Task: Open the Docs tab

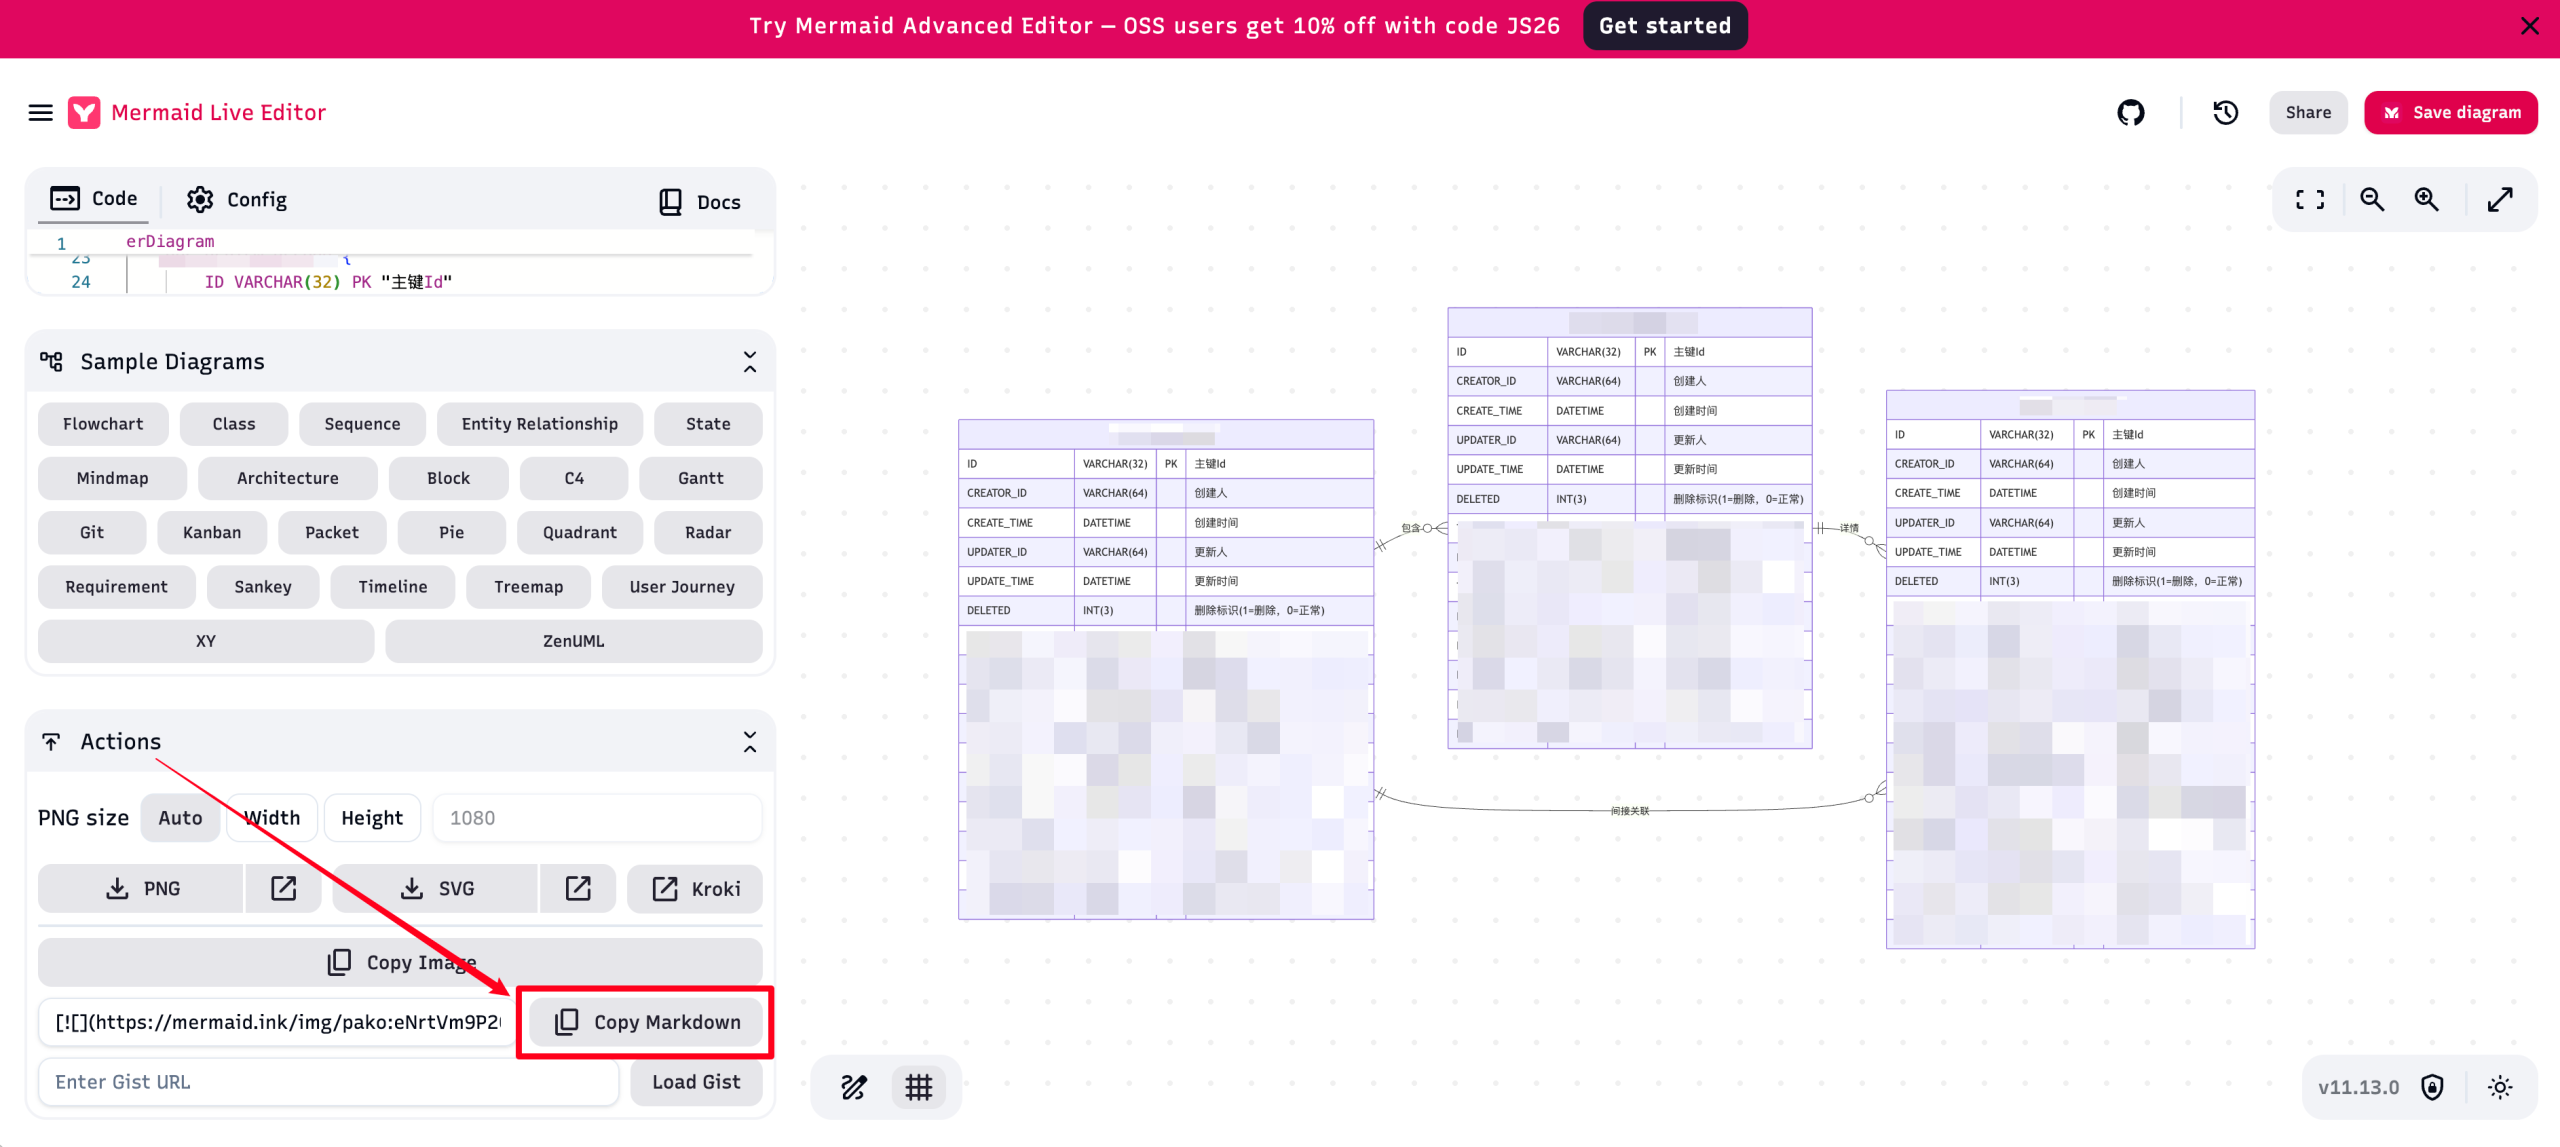Action: tap(699, 202)
